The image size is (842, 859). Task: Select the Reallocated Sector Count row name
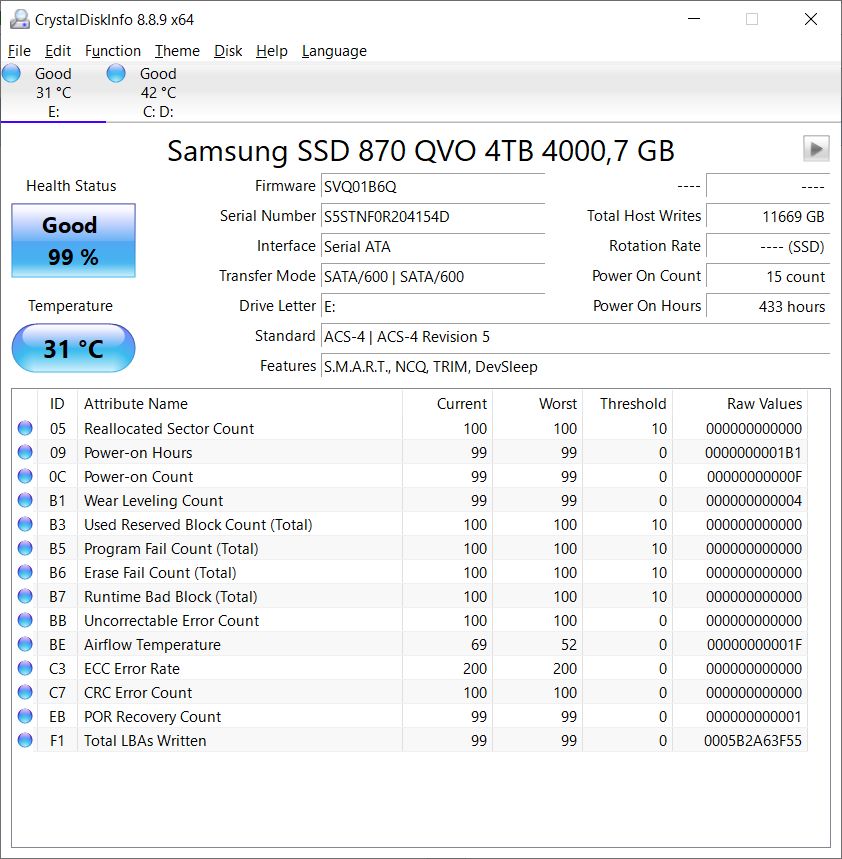[169, 428]
